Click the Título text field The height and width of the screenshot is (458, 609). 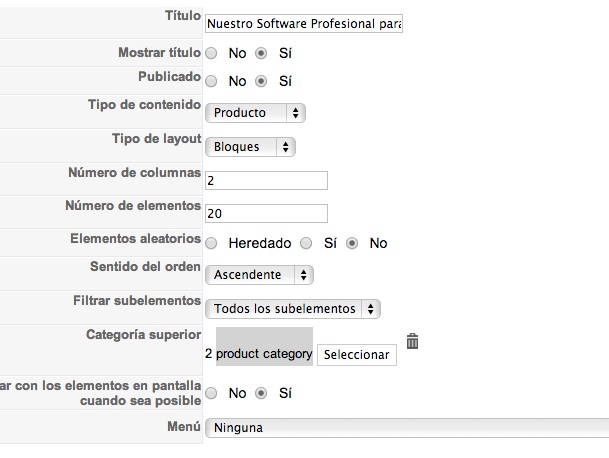[x=303, y=24]
